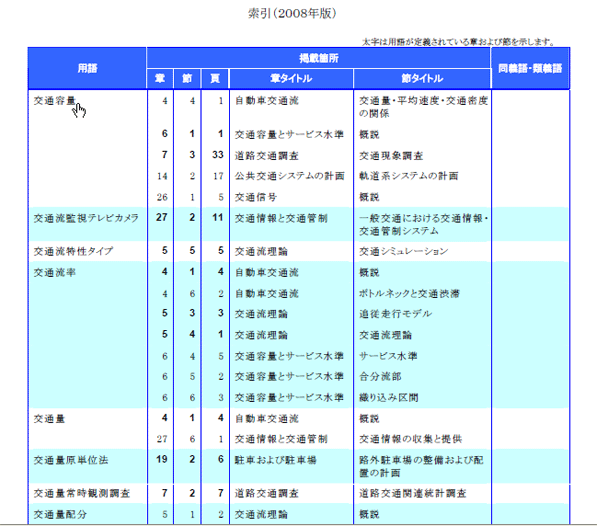Click page number 17 cell
The image size is (597, 526).
218,176
